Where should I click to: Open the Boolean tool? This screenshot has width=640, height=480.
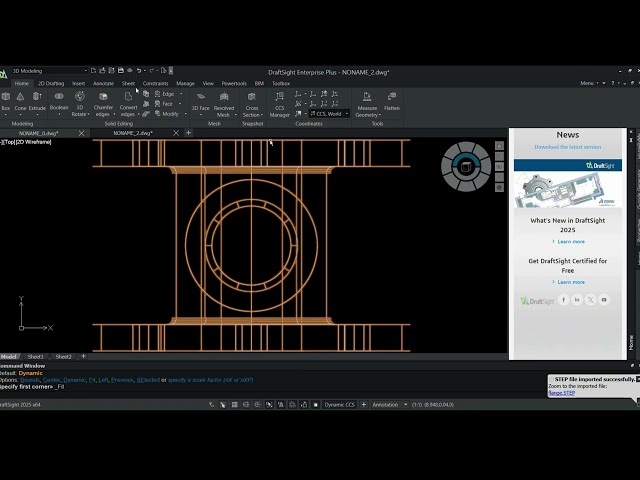coord(59,100)
